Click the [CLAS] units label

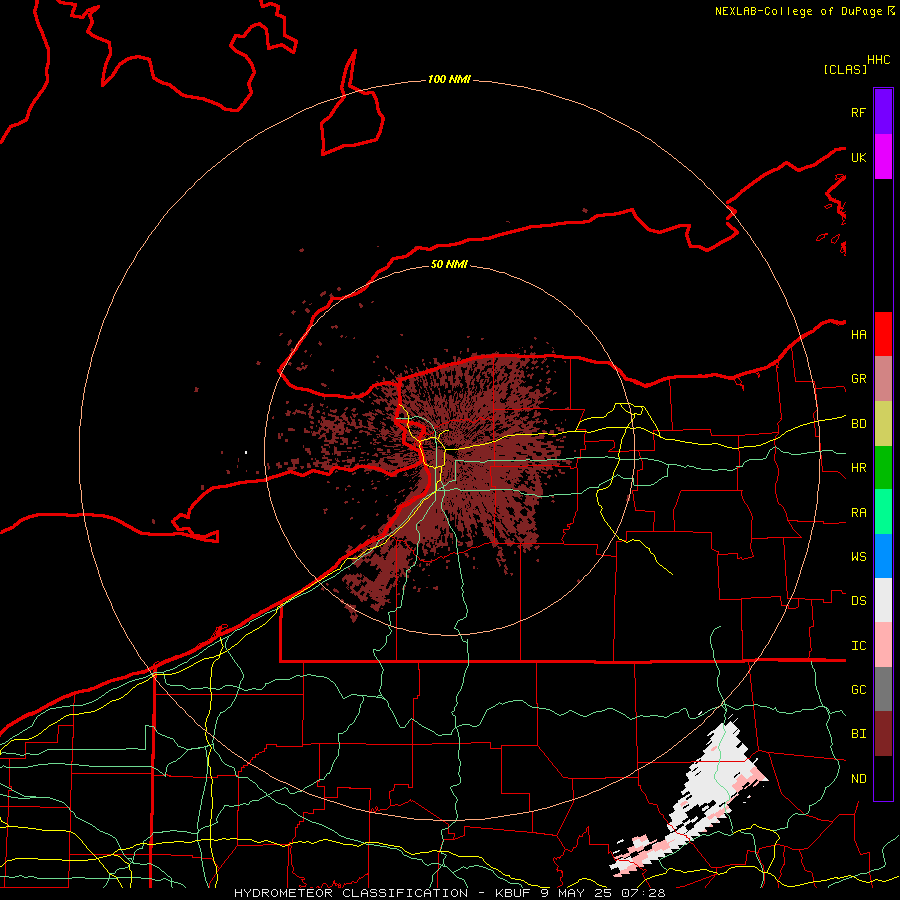coord(845,69)
